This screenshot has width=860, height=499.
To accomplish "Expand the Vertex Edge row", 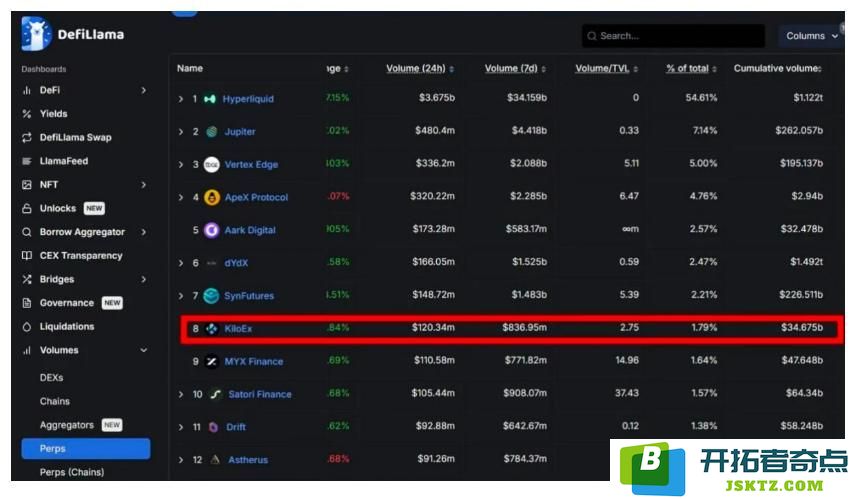I will click(181, 165).
